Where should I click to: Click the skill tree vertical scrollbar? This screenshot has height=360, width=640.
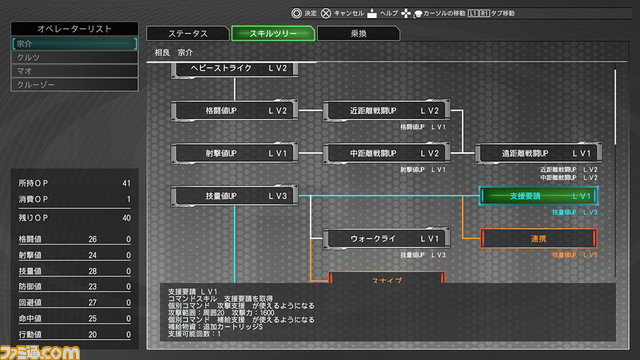(x=616, y=106)
